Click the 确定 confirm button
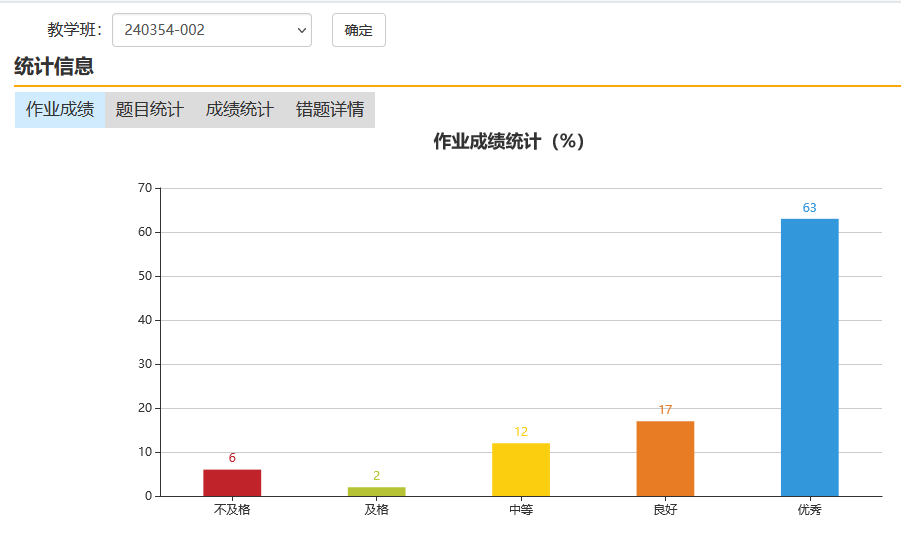The height and width of the screenshot is (543, 901). click(359, 30)
